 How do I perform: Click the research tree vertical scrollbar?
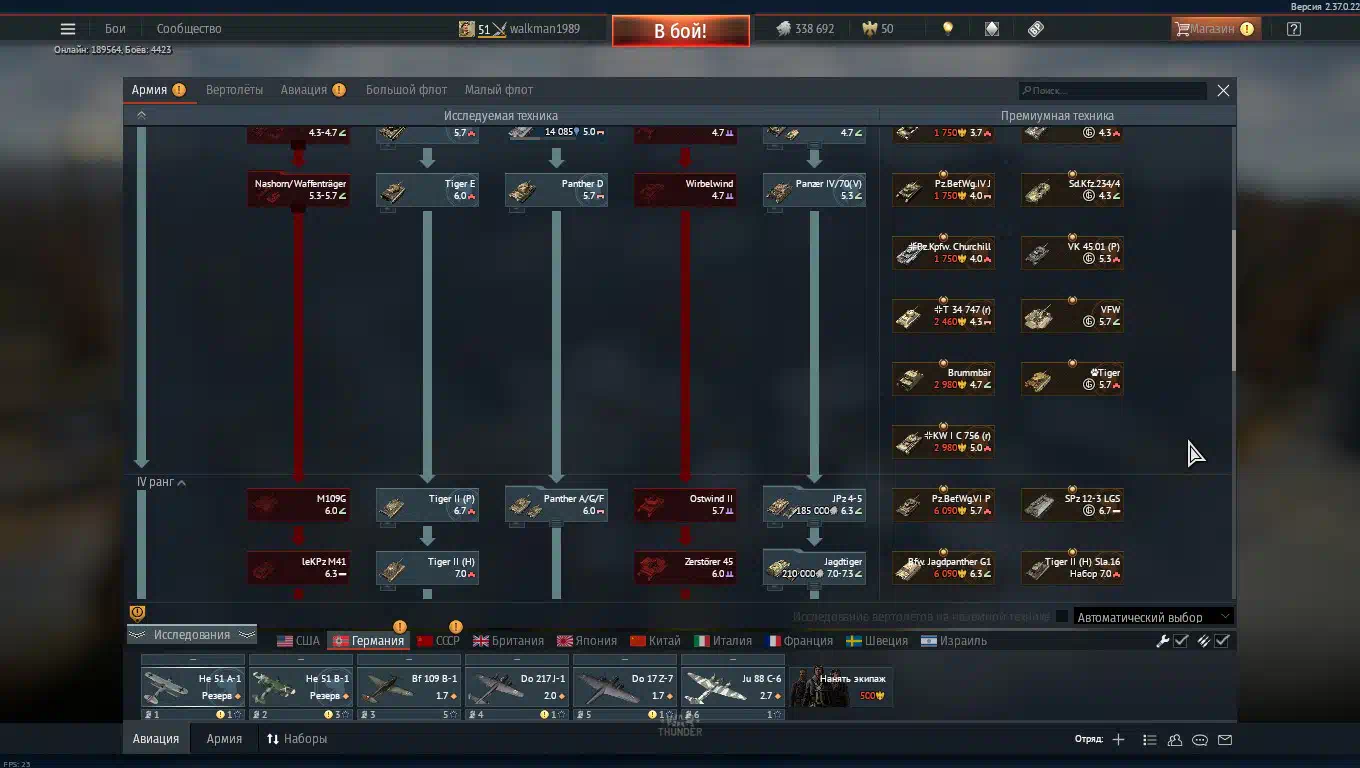1233,300
